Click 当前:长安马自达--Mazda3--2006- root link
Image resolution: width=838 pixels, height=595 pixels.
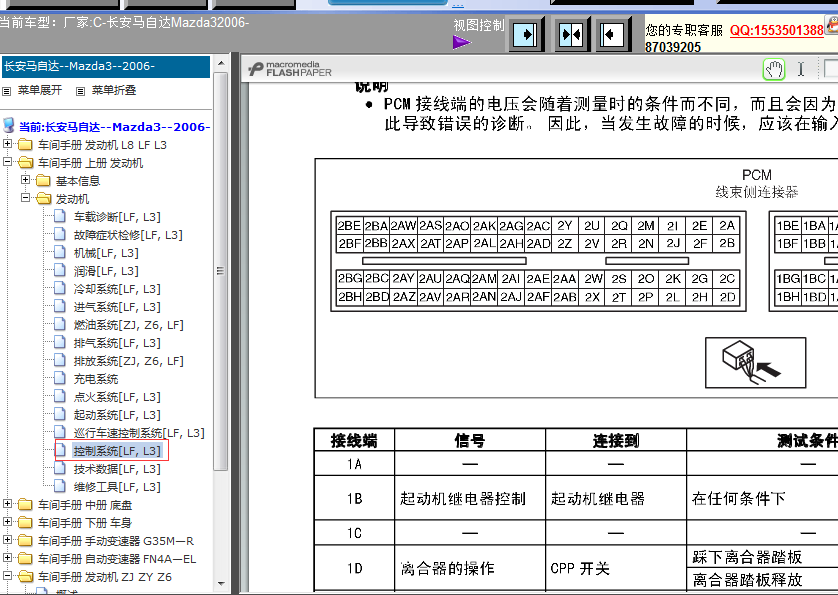(x=114, y=127)
